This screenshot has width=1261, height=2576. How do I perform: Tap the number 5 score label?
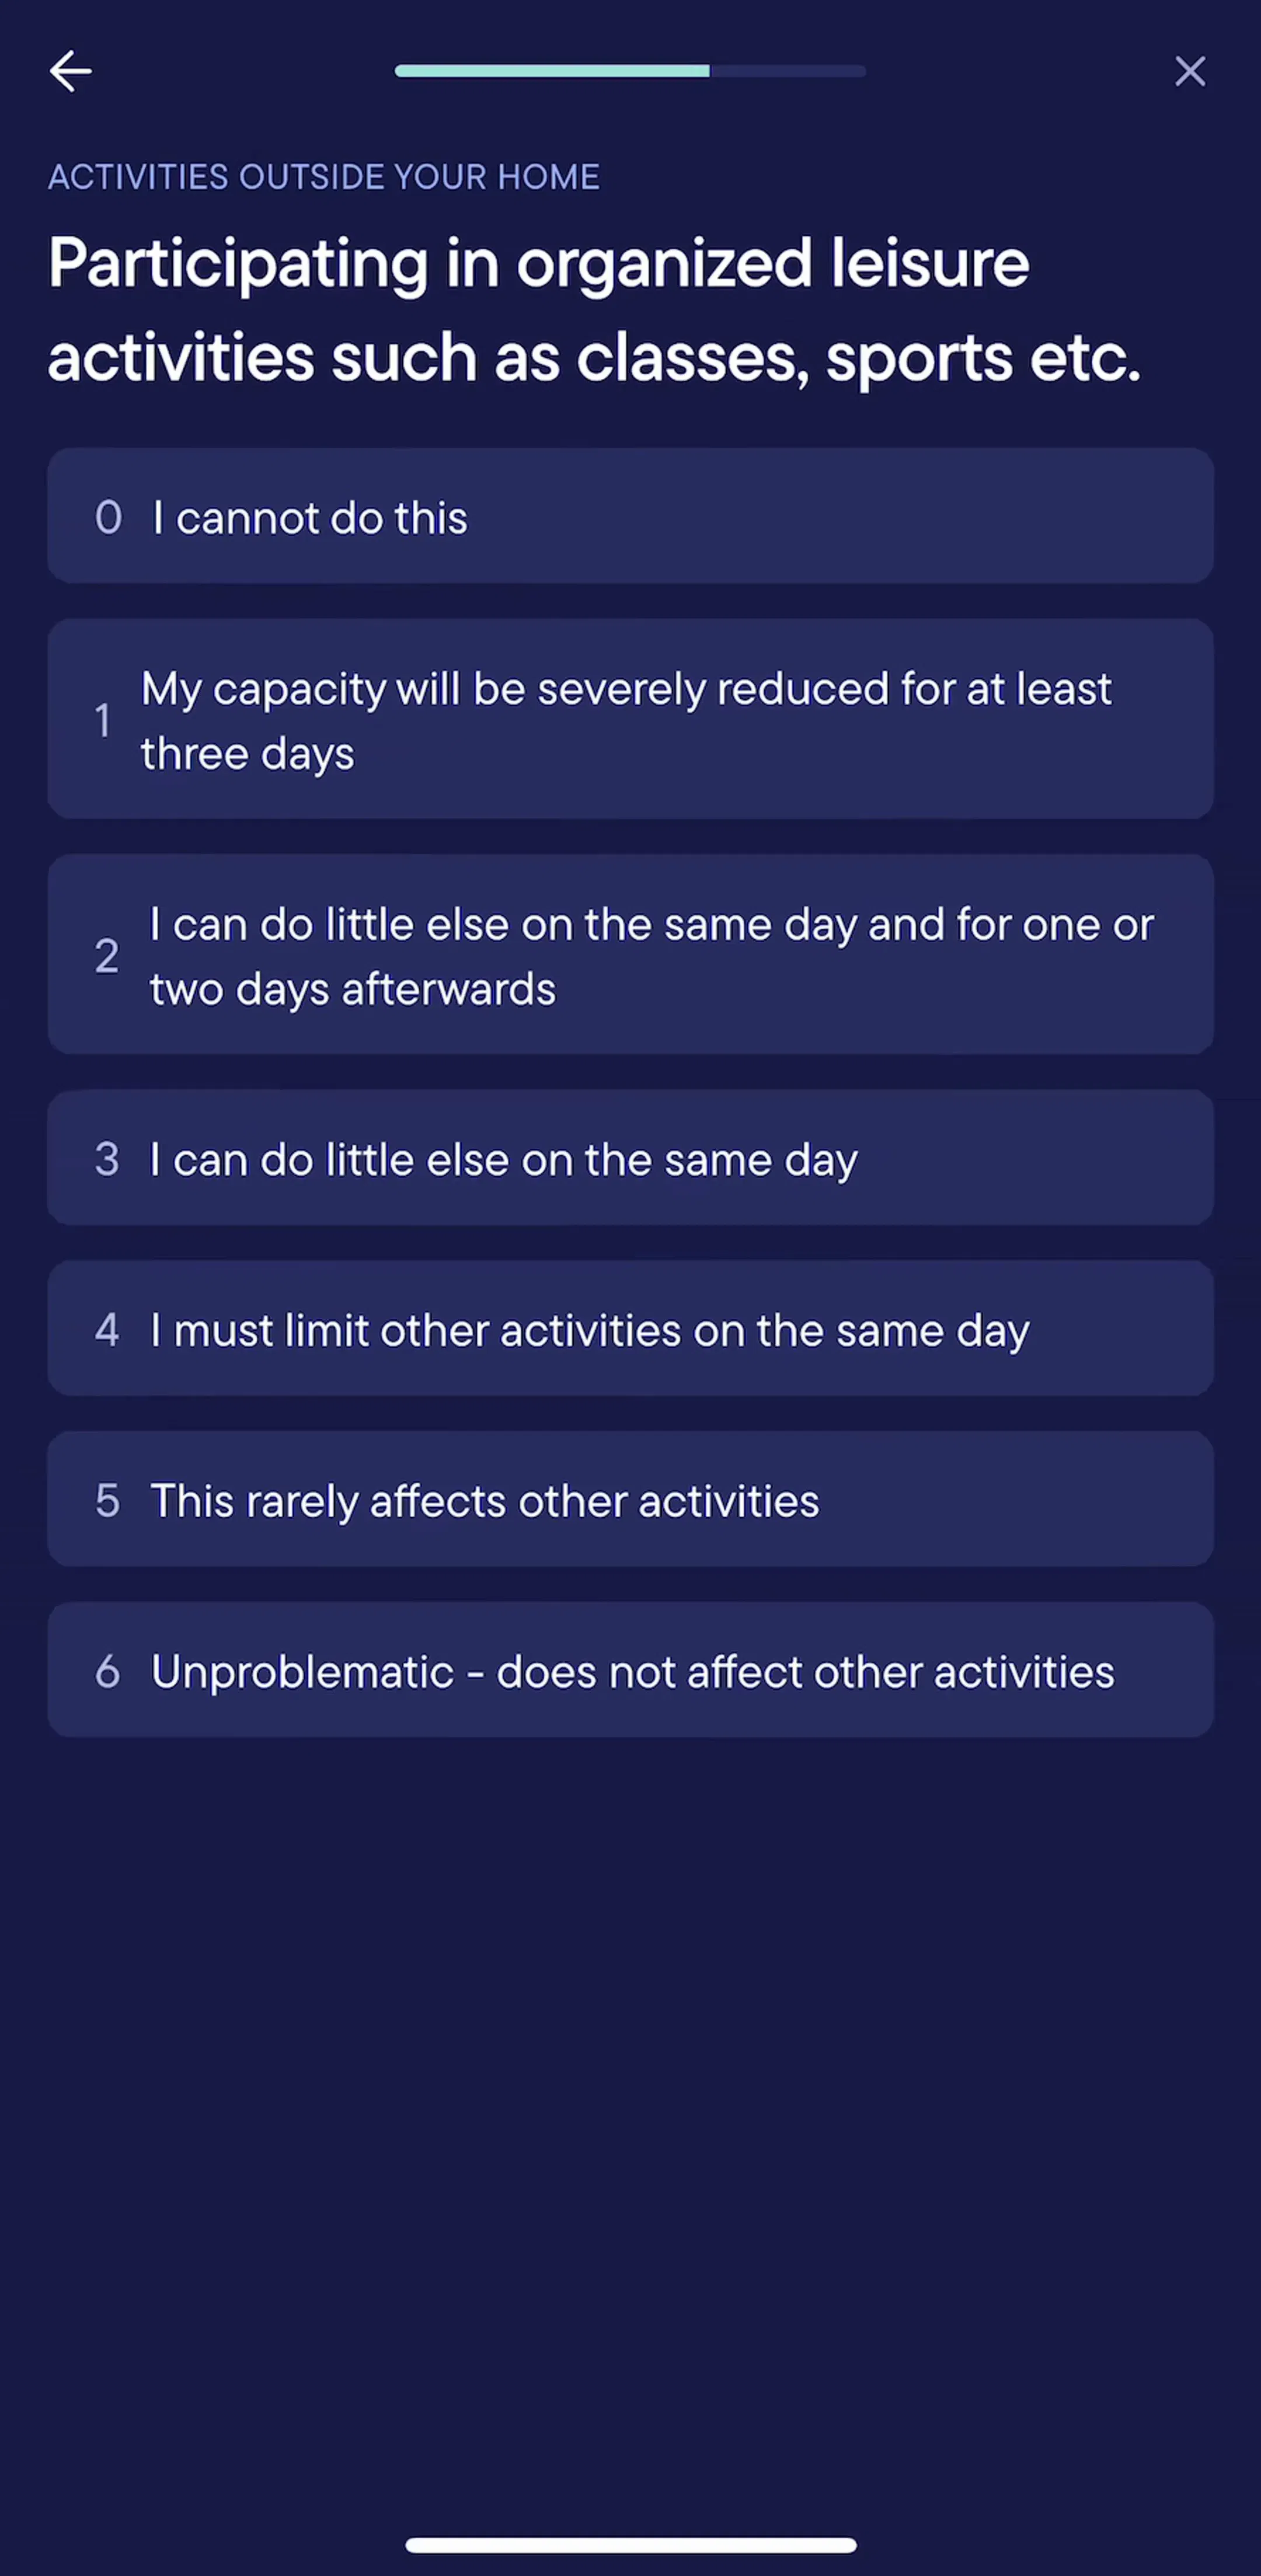pyautogui.click(x=107, y=1501)
